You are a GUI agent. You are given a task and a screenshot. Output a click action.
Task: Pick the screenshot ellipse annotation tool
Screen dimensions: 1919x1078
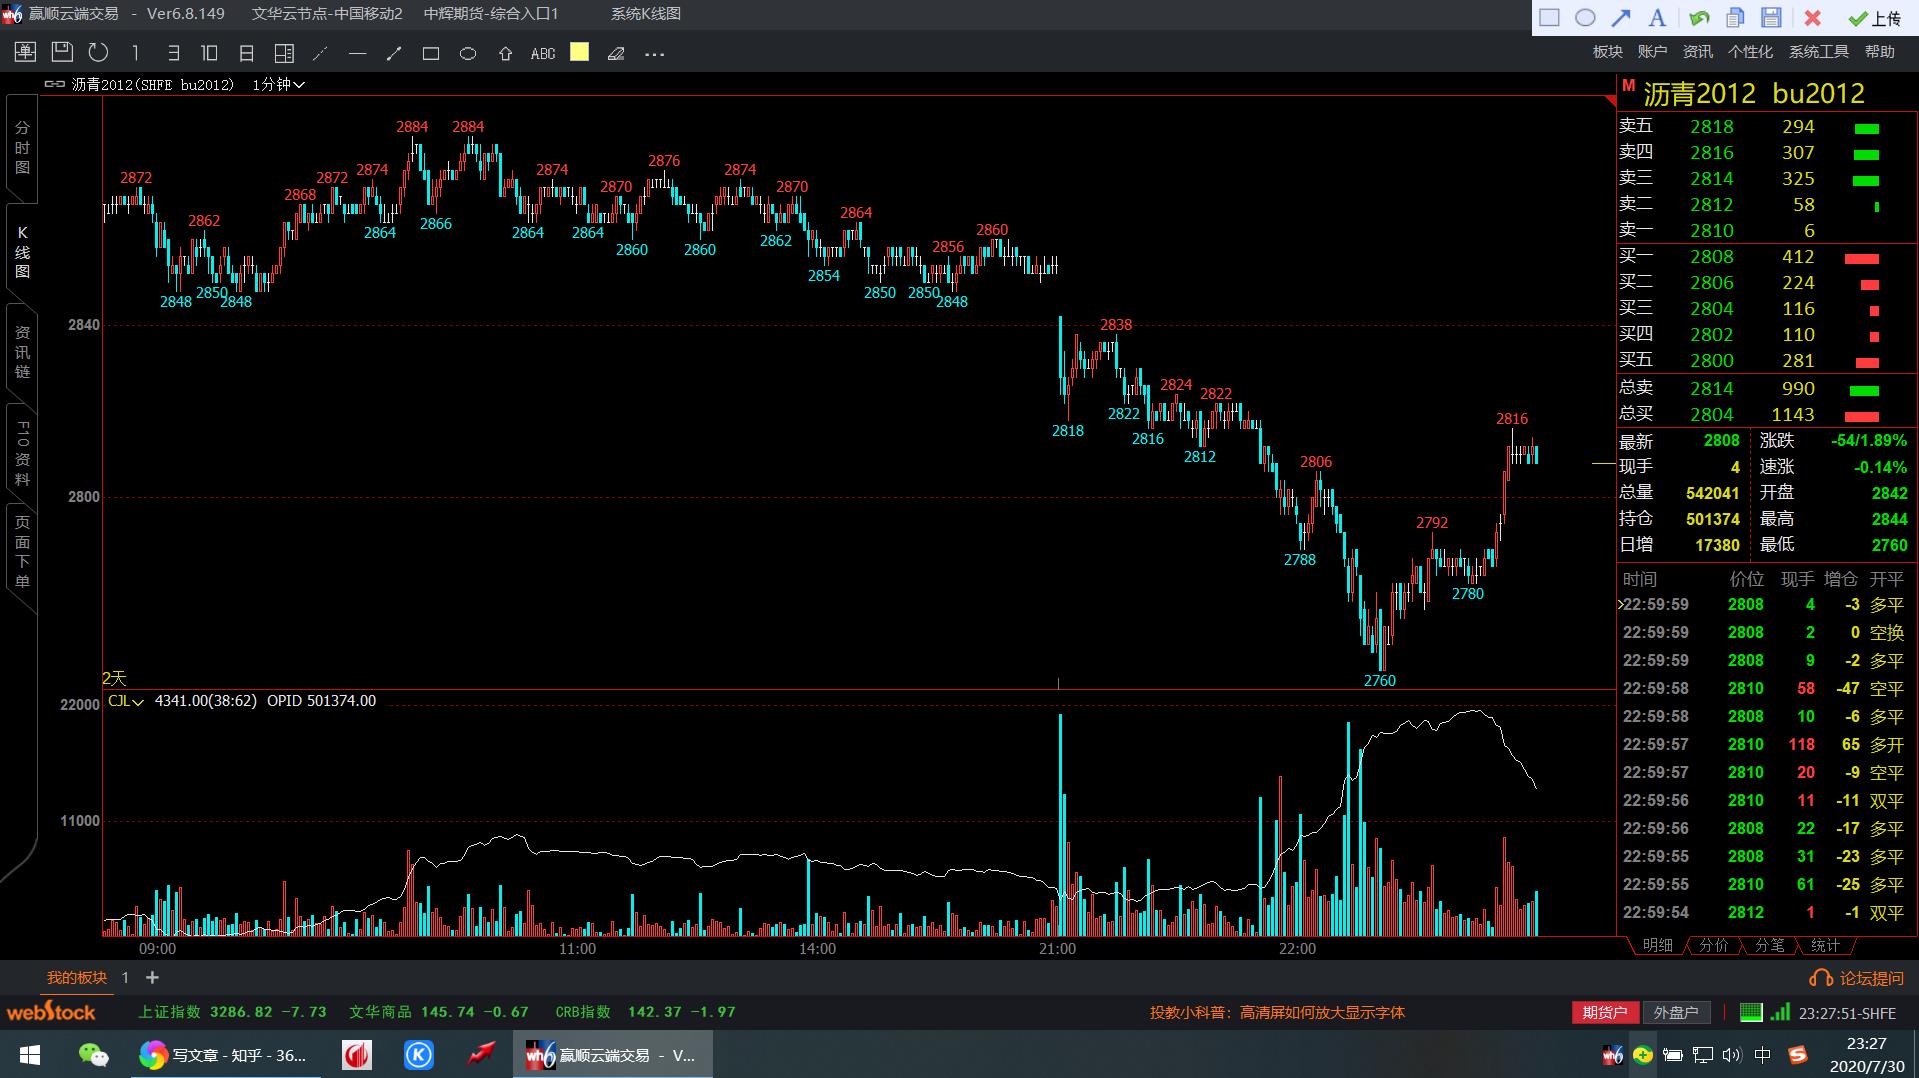[1585, 17]
